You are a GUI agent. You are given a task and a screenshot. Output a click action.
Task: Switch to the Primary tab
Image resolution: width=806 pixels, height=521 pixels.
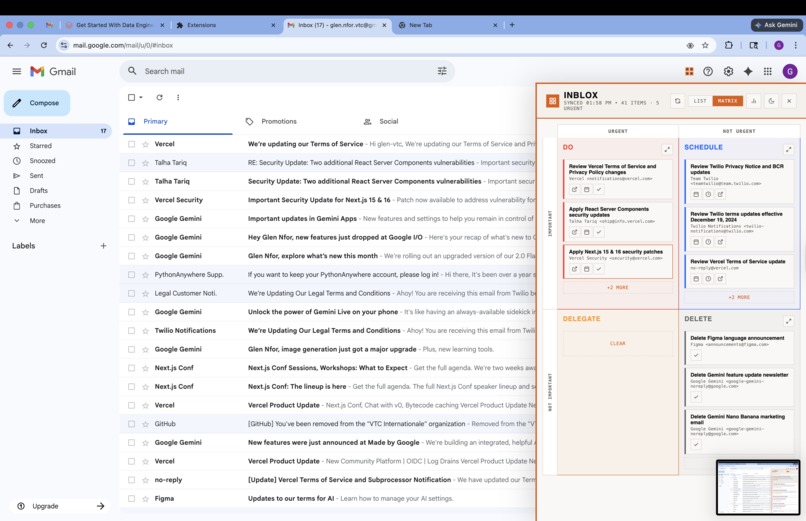click(178, 121)
